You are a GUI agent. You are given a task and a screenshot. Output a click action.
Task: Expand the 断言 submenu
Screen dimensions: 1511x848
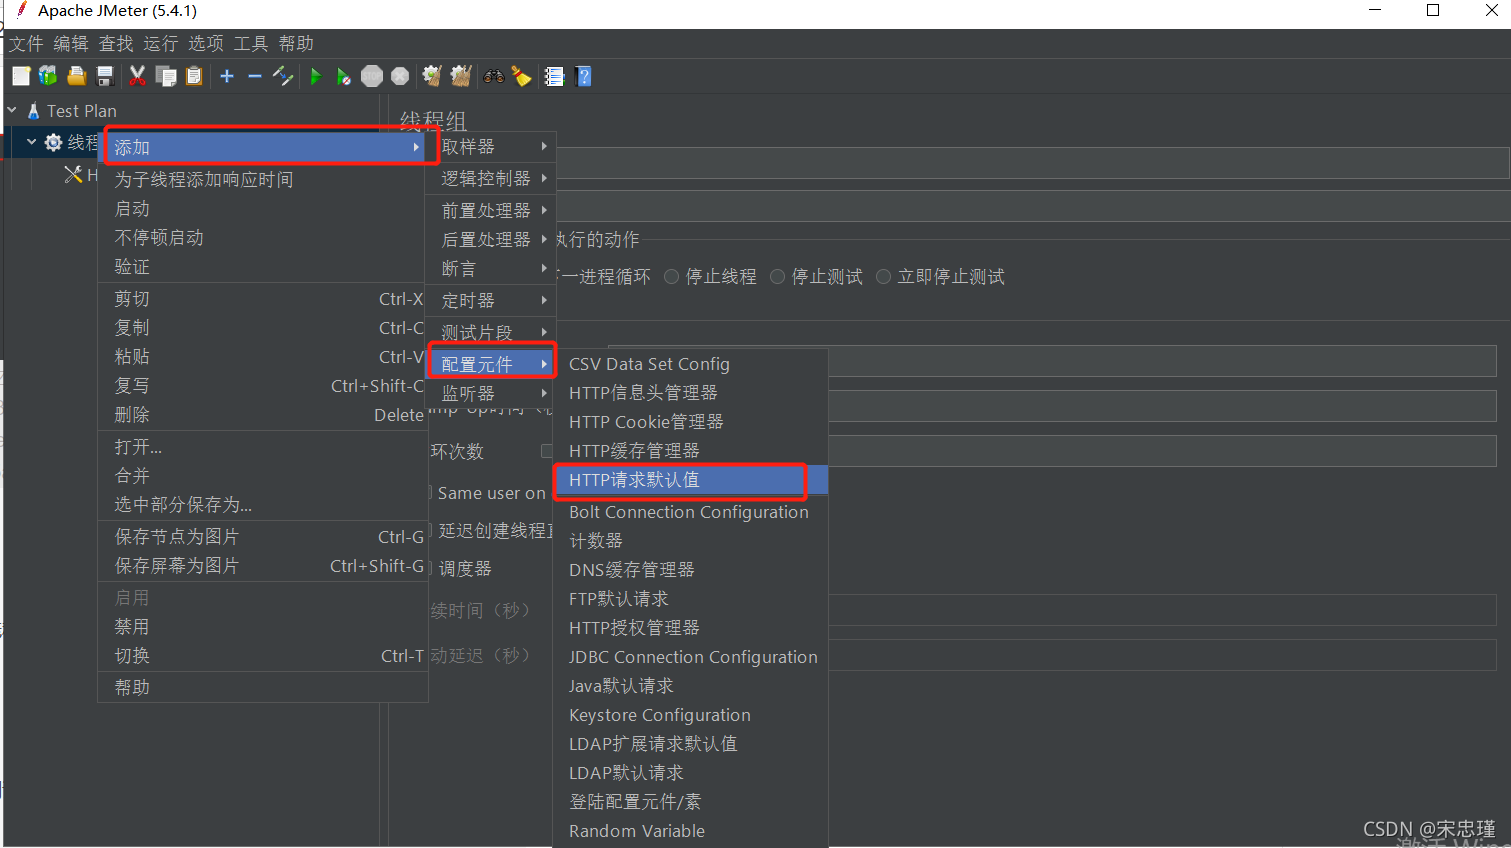coord(491,268)
